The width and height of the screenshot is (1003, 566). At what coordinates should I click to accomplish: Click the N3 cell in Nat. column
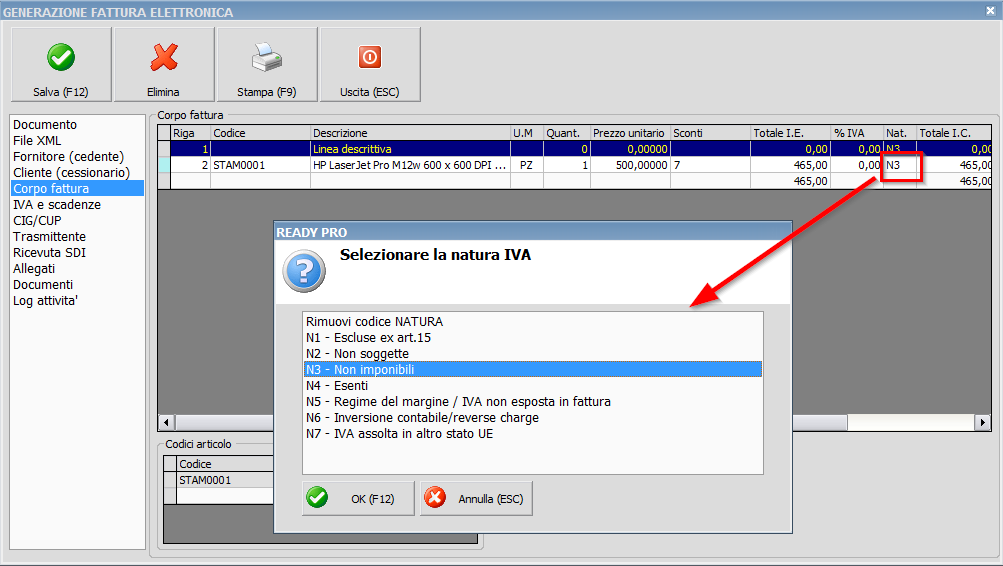coord(899,165)
